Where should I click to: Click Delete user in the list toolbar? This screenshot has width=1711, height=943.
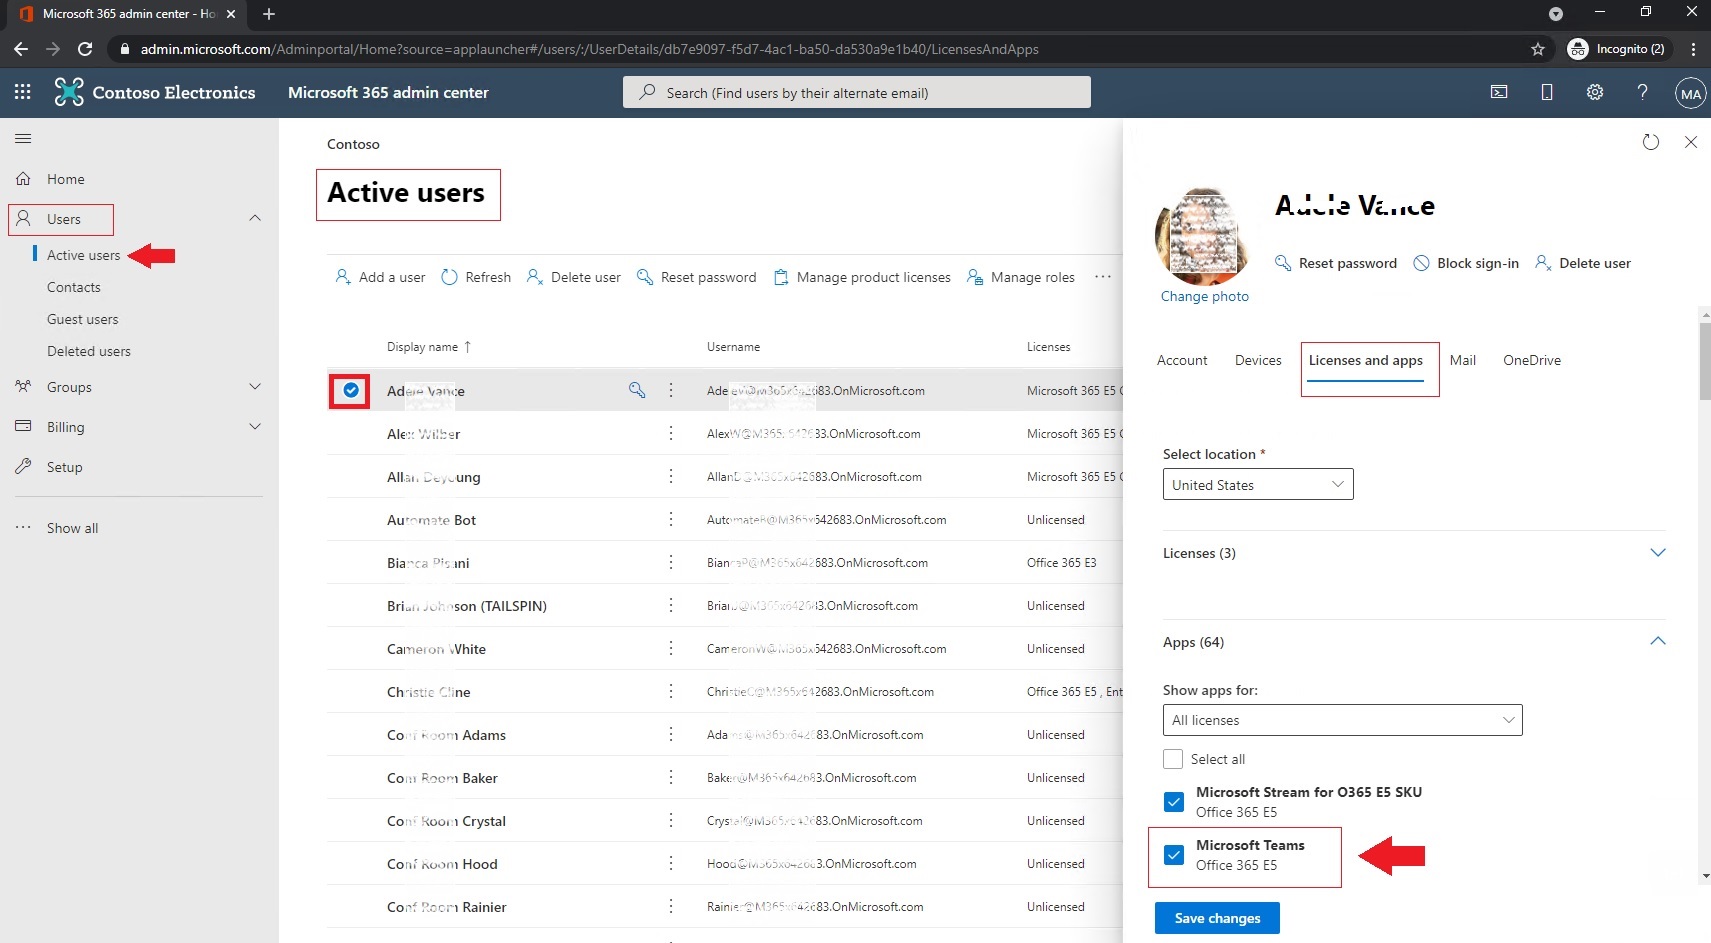click(x=574, y=277)
